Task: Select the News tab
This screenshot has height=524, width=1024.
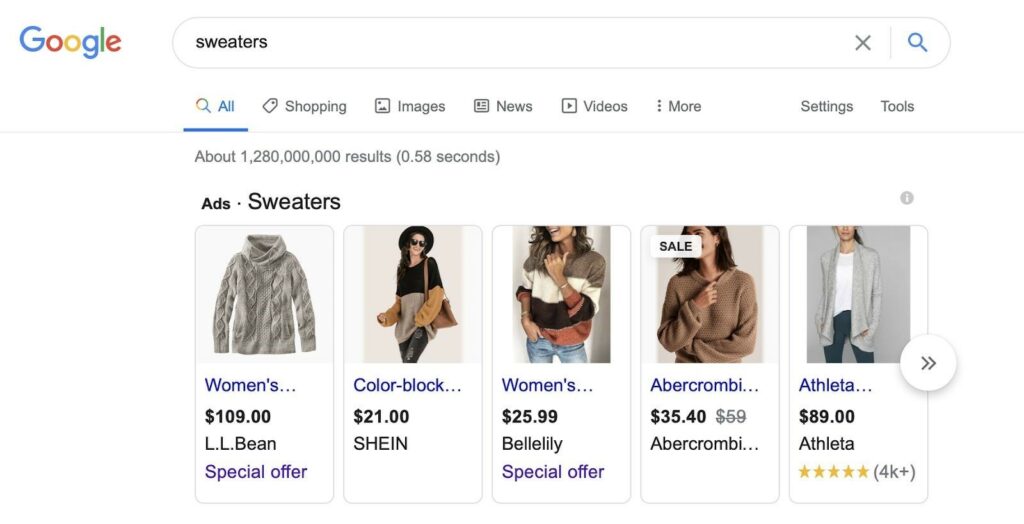Action: coord(503,106)
